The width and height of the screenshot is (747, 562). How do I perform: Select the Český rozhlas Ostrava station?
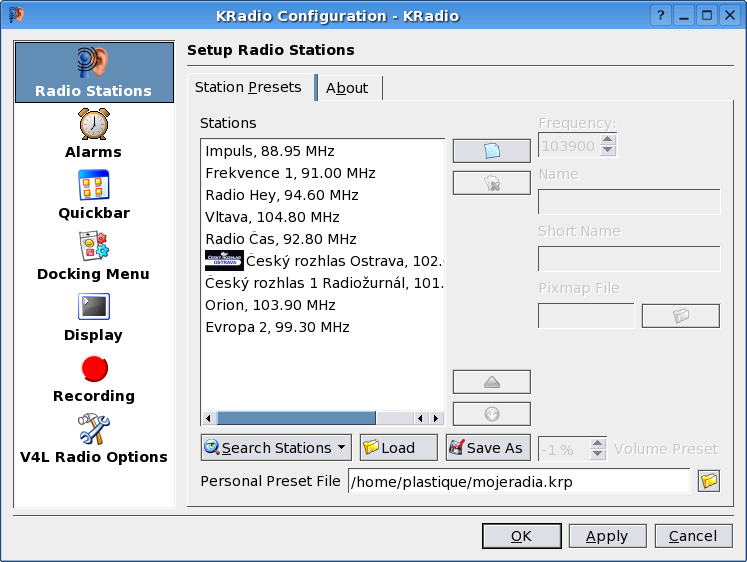[x=323, y=261]
